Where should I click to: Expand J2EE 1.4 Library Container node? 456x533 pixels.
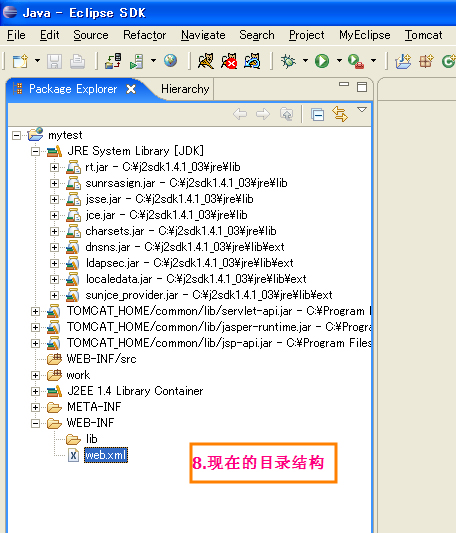tap(35, 391)
